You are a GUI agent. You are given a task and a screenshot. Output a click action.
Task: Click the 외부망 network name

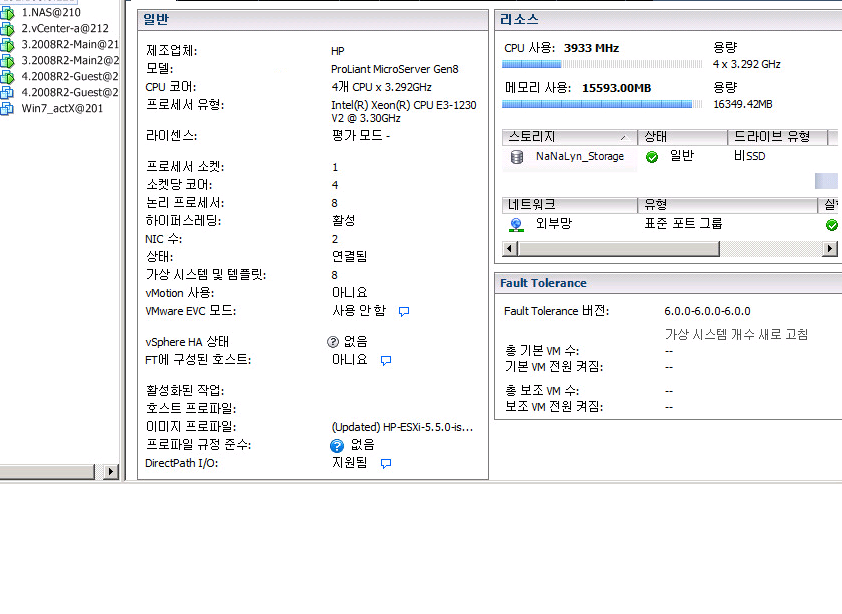[554, 224]
